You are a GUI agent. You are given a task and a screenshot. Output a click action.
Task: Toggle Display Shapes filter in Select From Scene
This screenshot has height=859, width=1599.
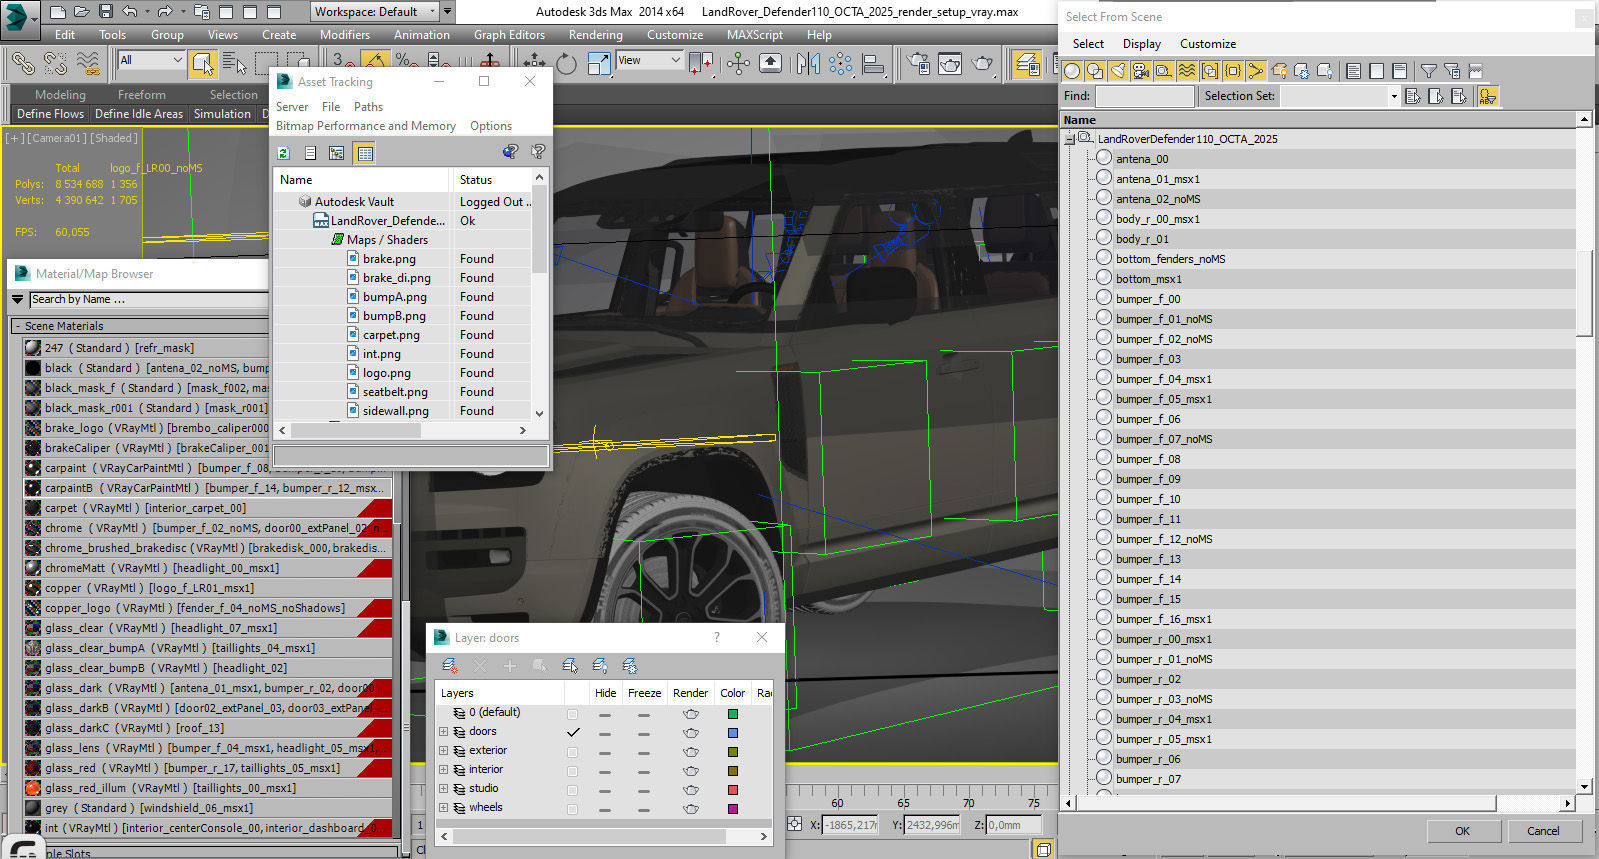tap(1095, 71)
